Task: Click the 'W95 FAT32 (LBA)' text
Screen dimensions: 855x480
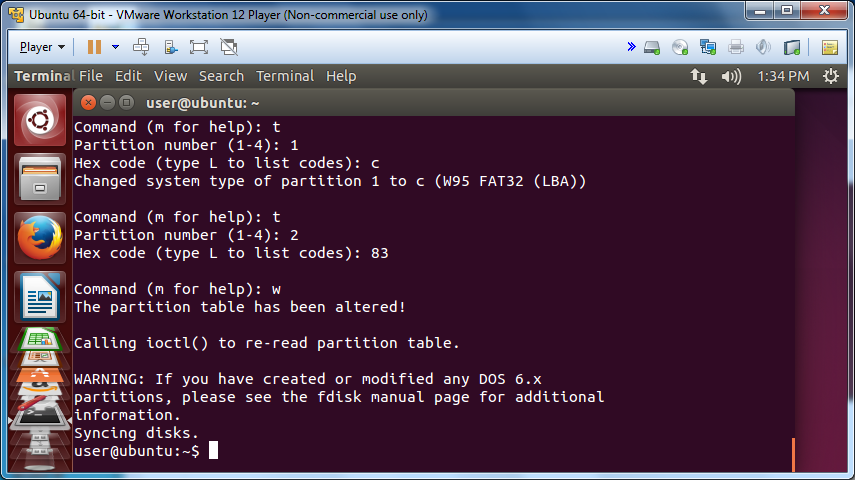Action: point(510,181)
